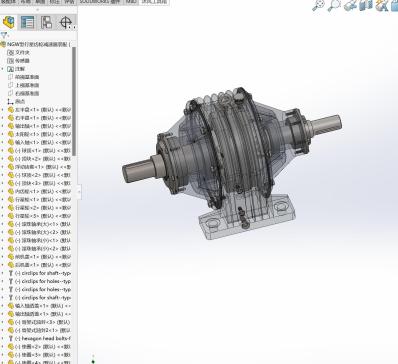Expand the 行星轮<3> component node

click(3, 216)
